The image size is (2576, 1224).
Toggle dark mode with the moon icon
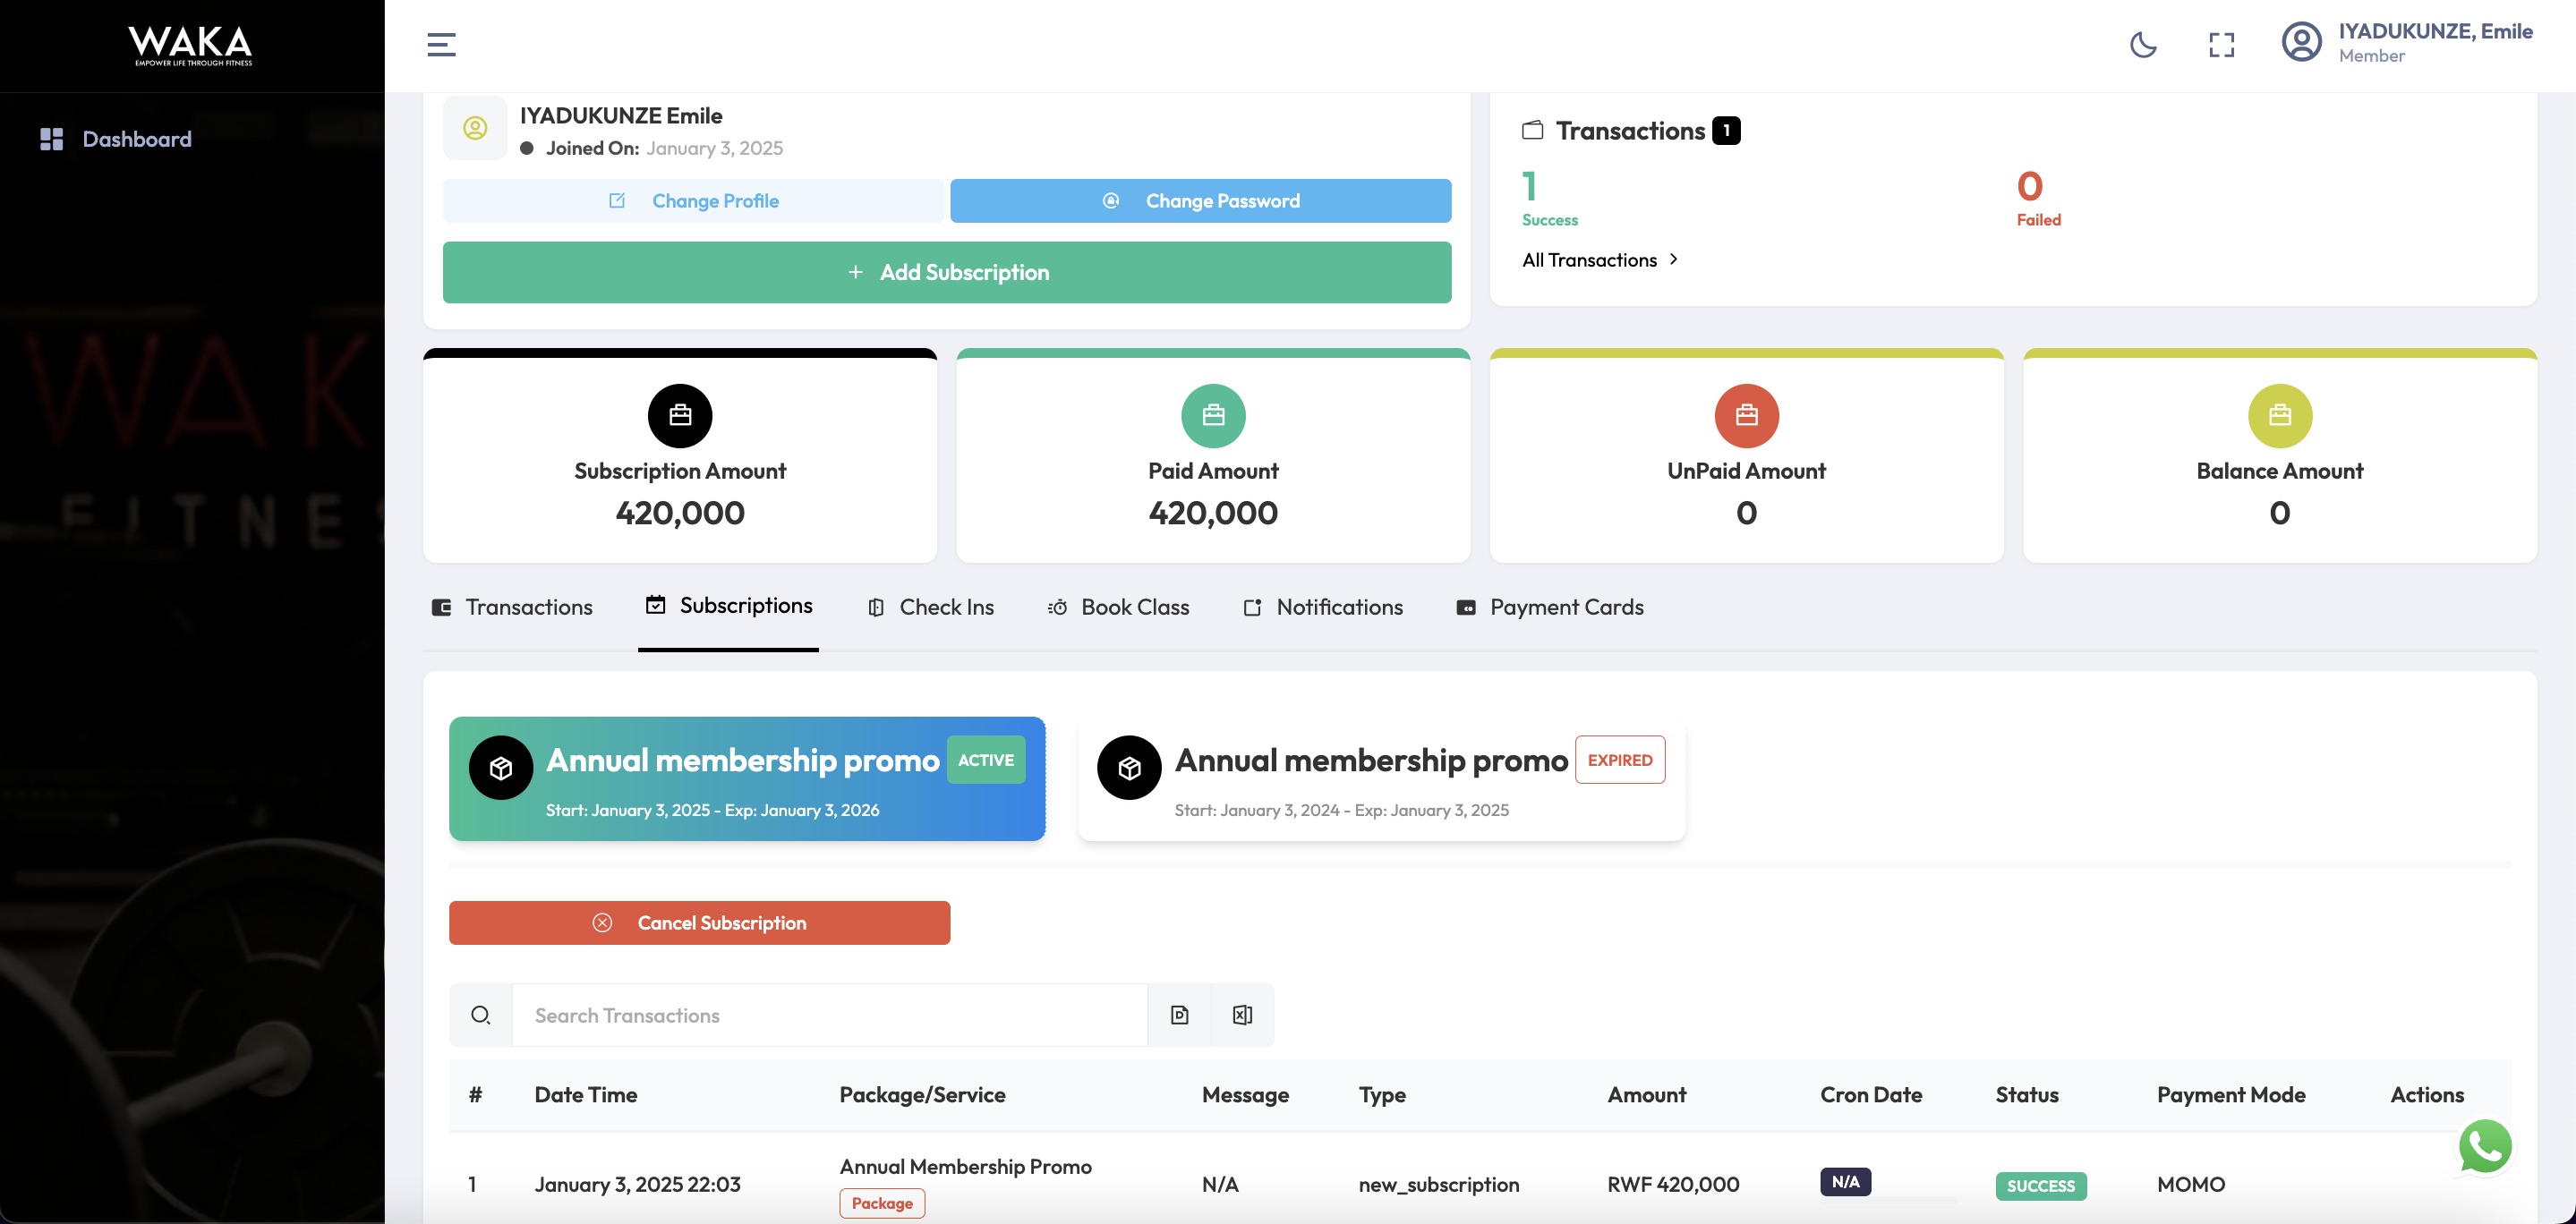[x=2144, y=45]
